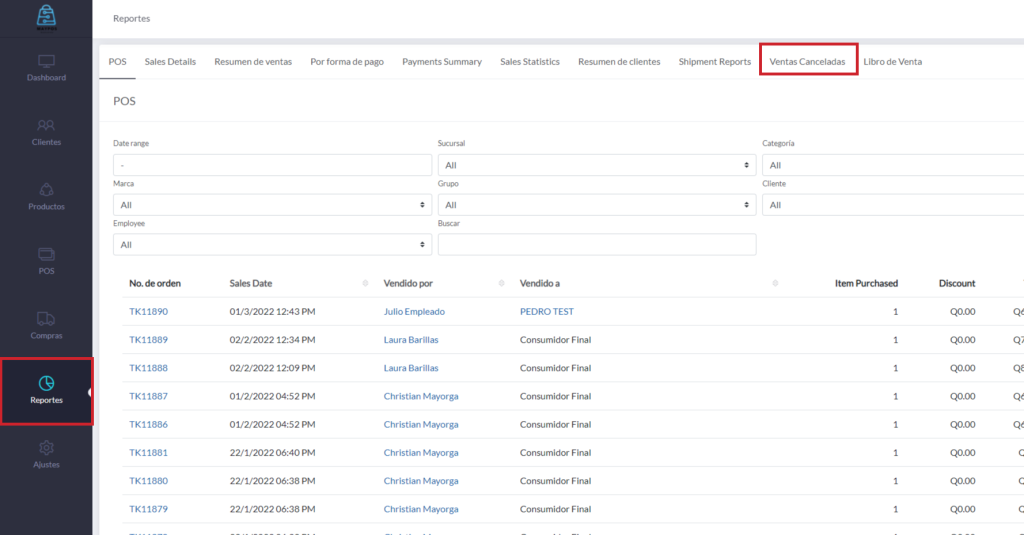This screenshot has height=535, width=1024.
Task: Click the Buscar search field
Action: pos(596,245)
